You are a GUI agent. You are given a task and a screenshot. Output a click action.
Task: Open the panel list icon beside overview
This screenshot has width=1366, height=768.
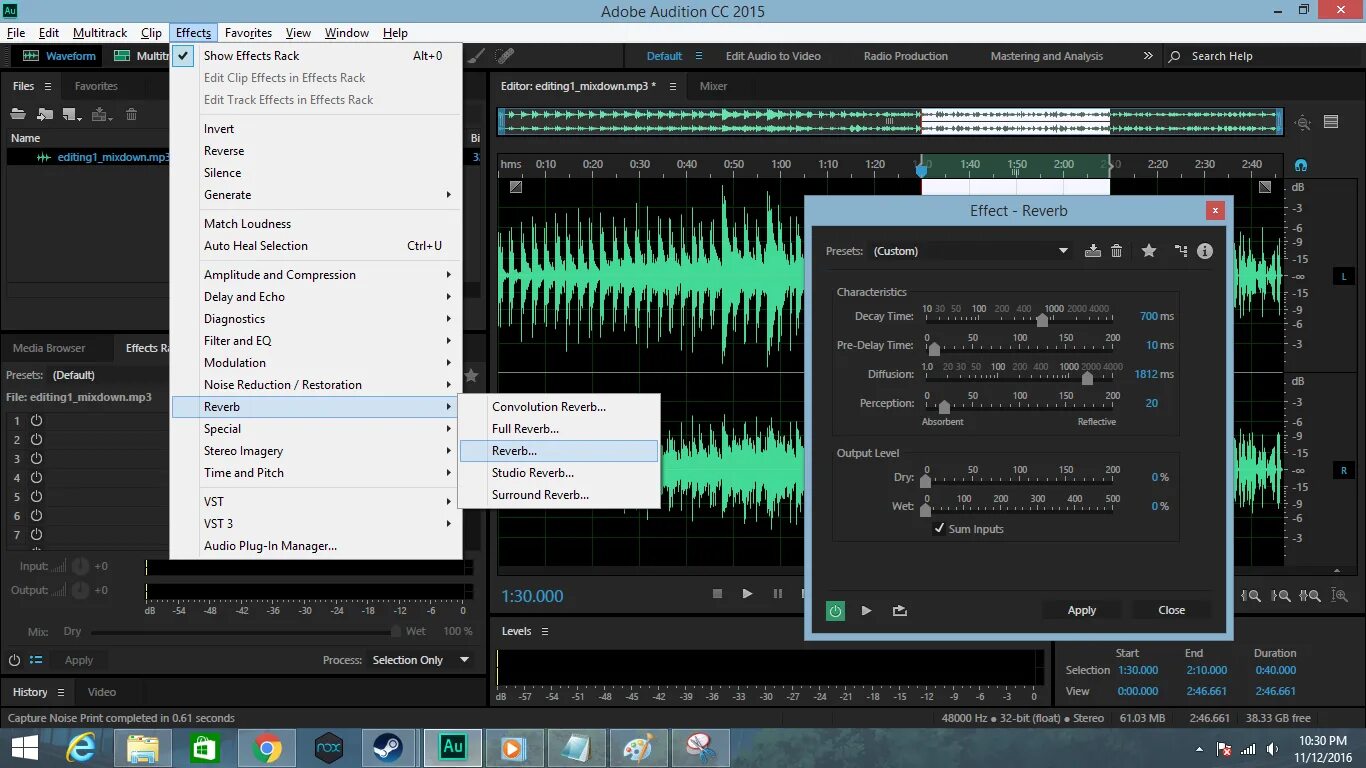click(1331, 122)
